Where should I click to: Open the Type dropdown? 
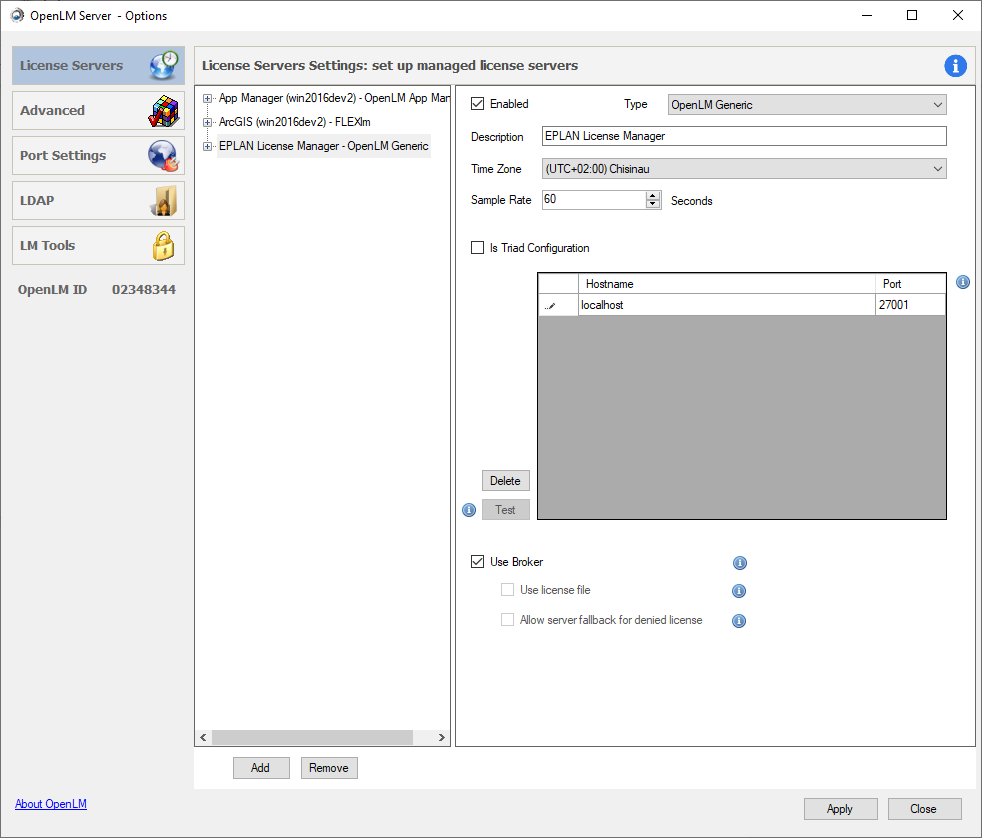pyautogui.click(x=806, y=105)
